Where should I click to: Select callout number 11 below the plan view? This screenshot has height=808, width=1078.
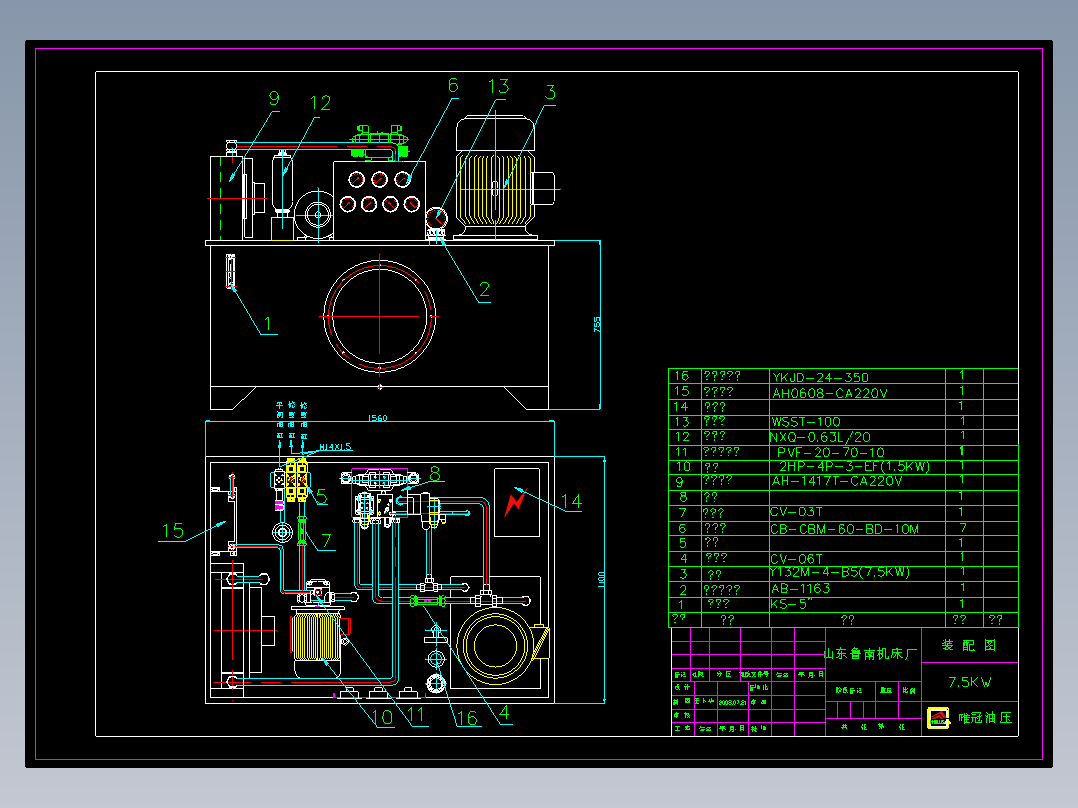coord(415,715)
